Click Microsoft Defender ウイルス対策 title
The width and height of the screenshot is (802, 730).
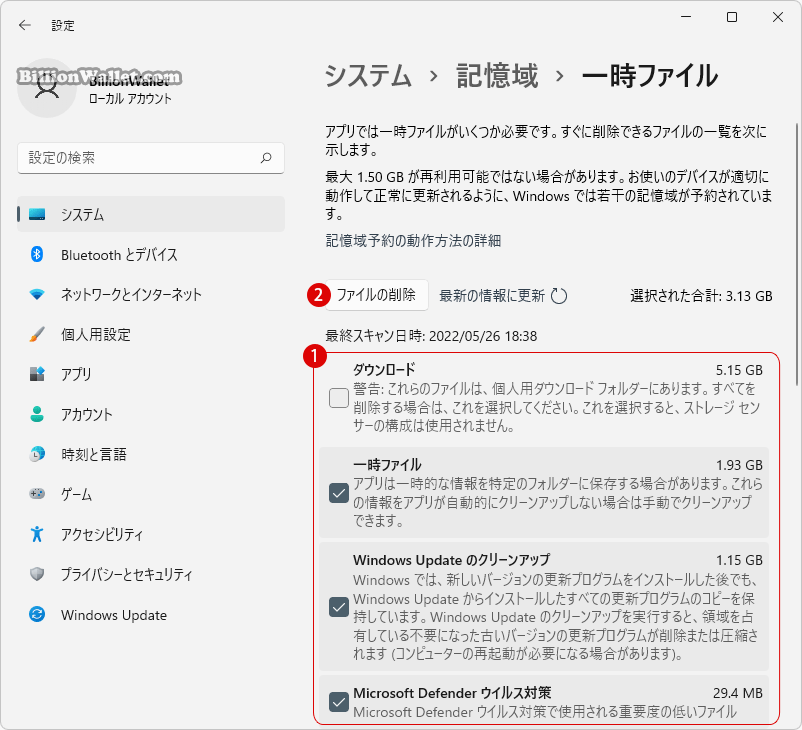(x=452, y=693)
